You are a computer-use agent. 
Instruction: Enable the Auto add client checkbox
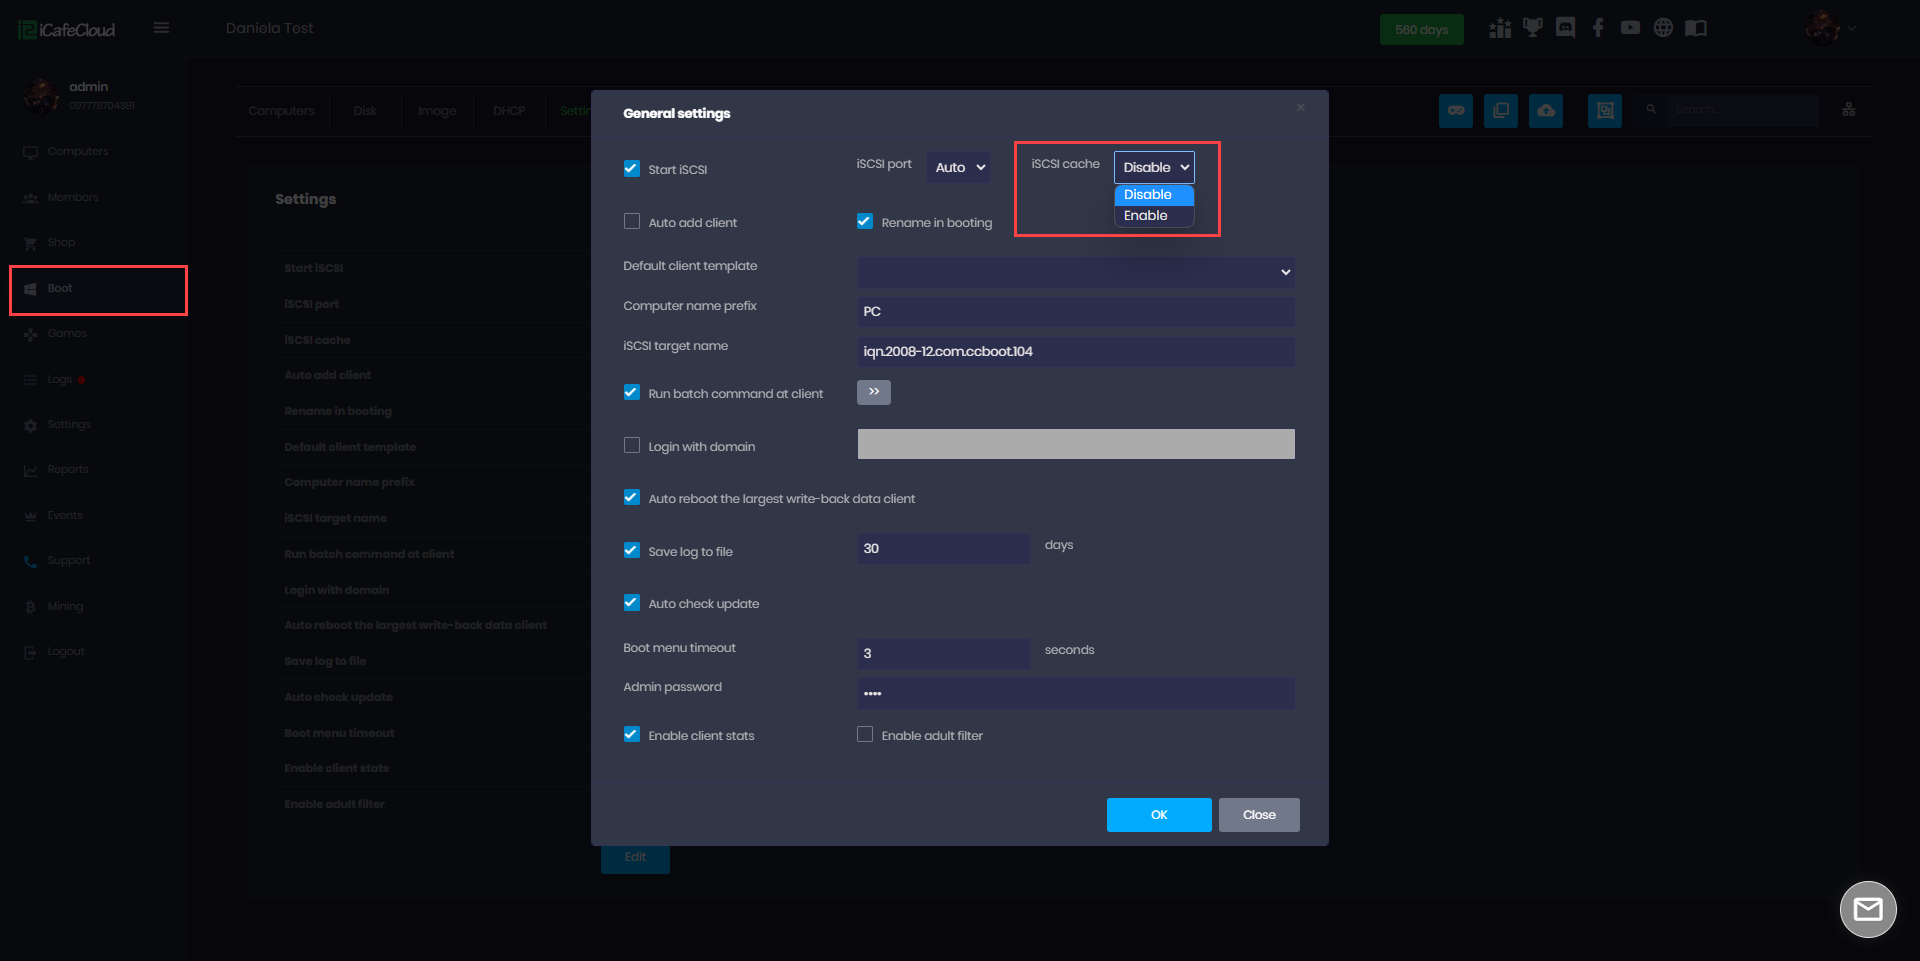coord(632,222)
